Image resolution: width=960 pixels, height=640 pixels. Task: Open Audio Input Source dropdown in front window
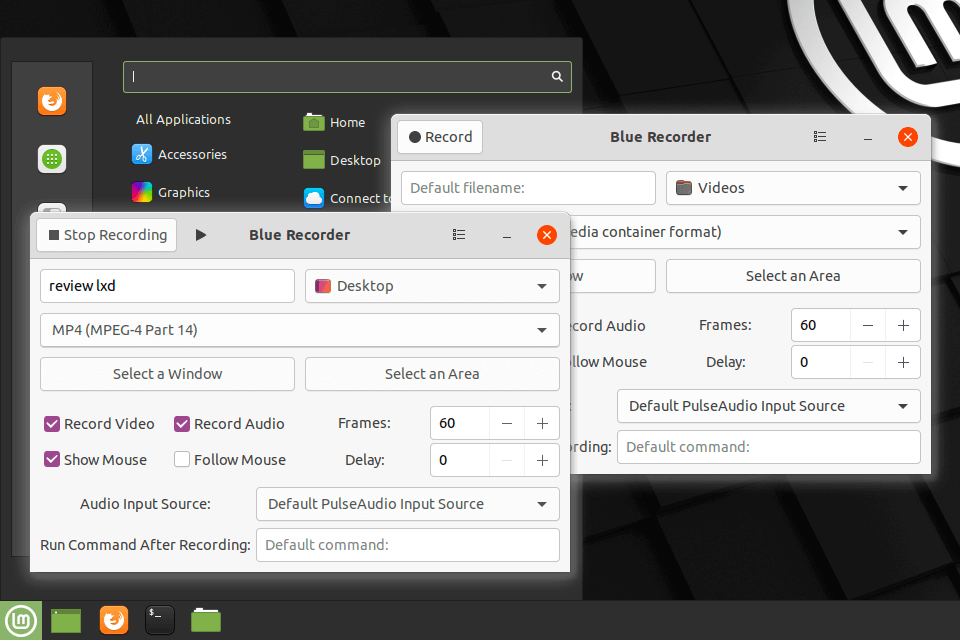(x=408, y=504)
